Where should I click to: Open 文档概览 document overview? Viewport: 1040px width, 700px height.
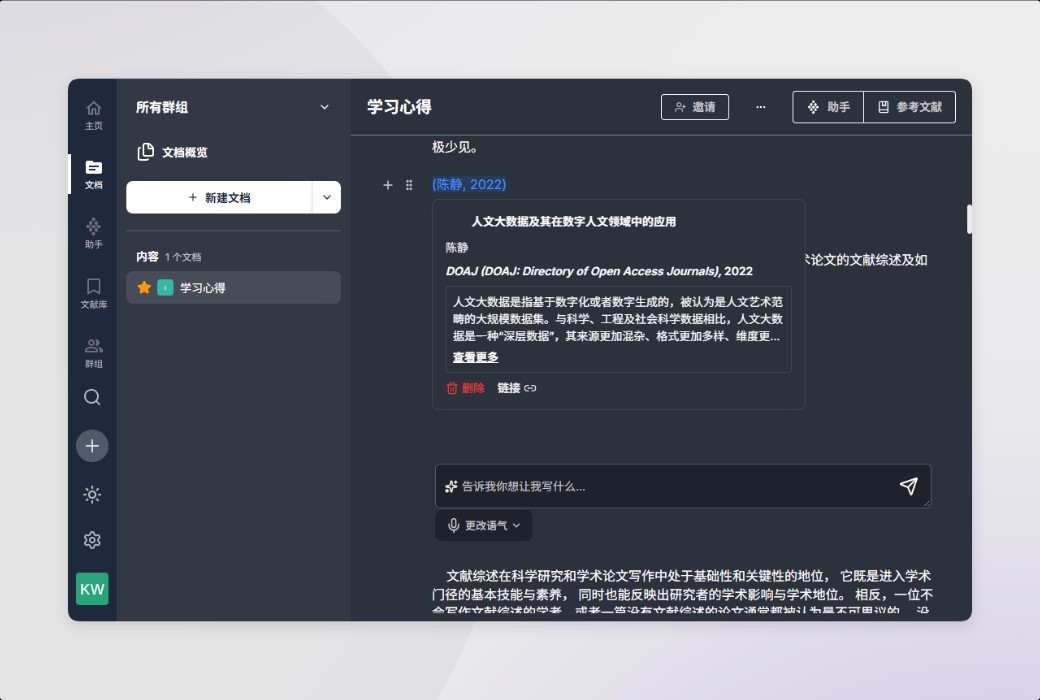point(172,152)
